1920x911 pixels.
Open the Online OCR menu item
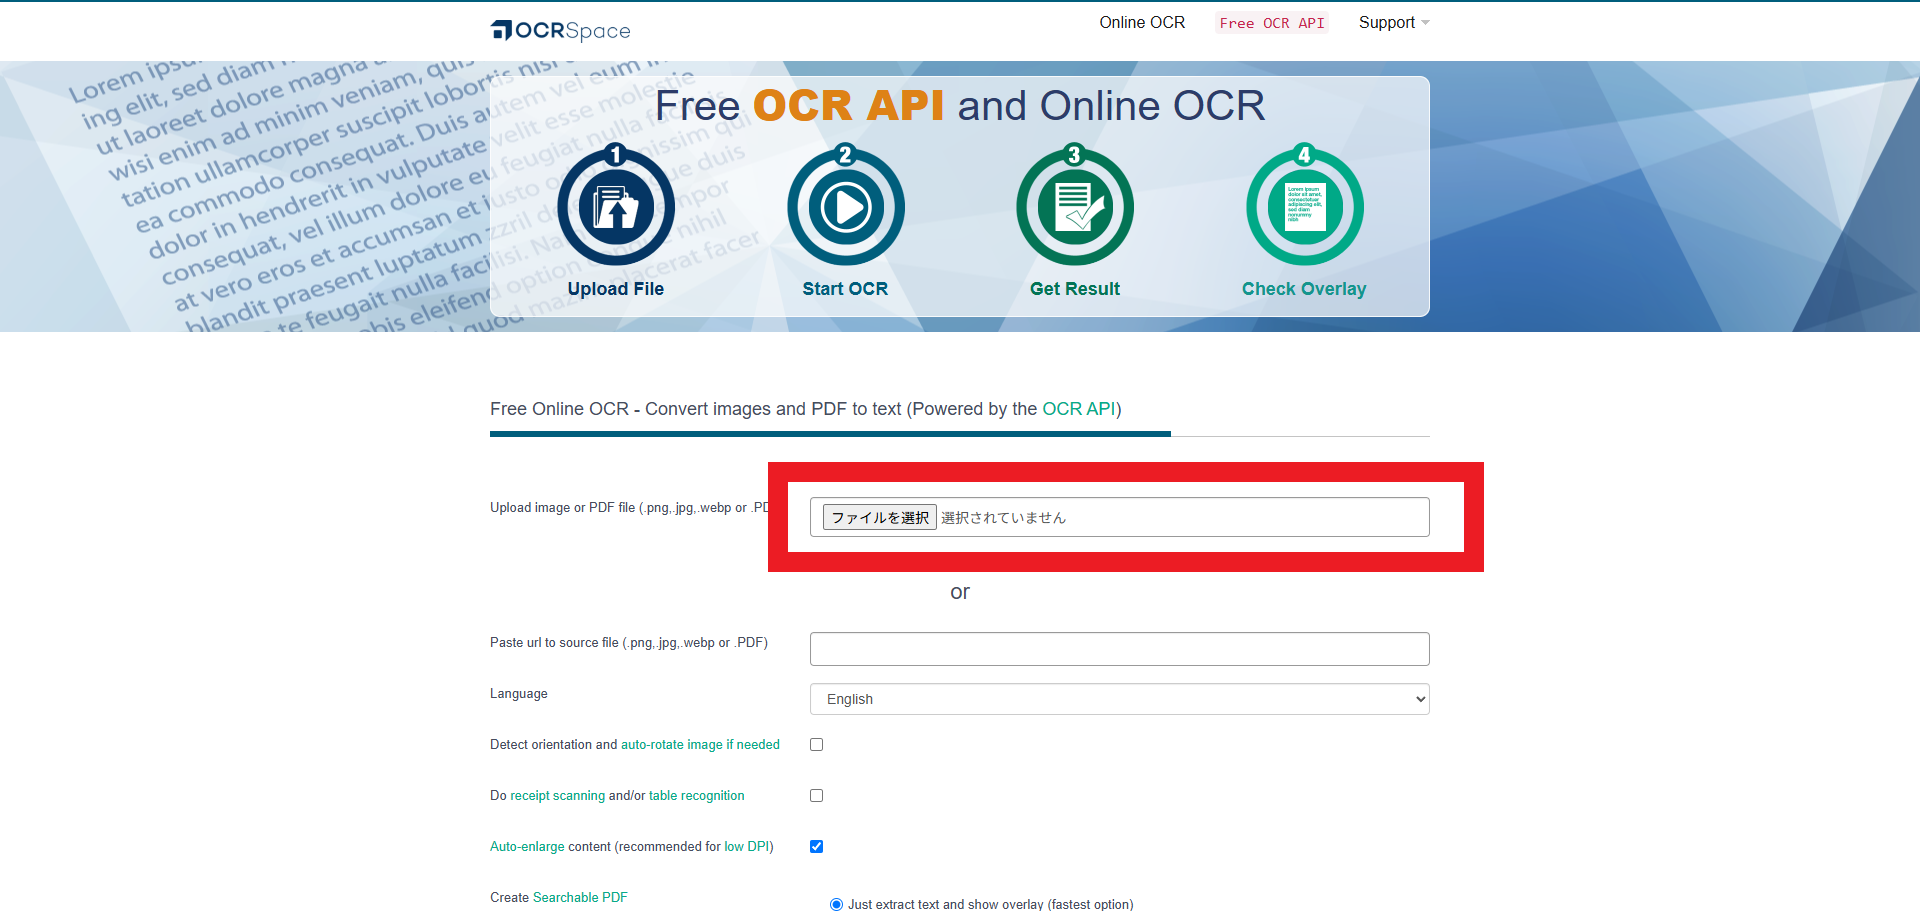tap(1142, 22)
